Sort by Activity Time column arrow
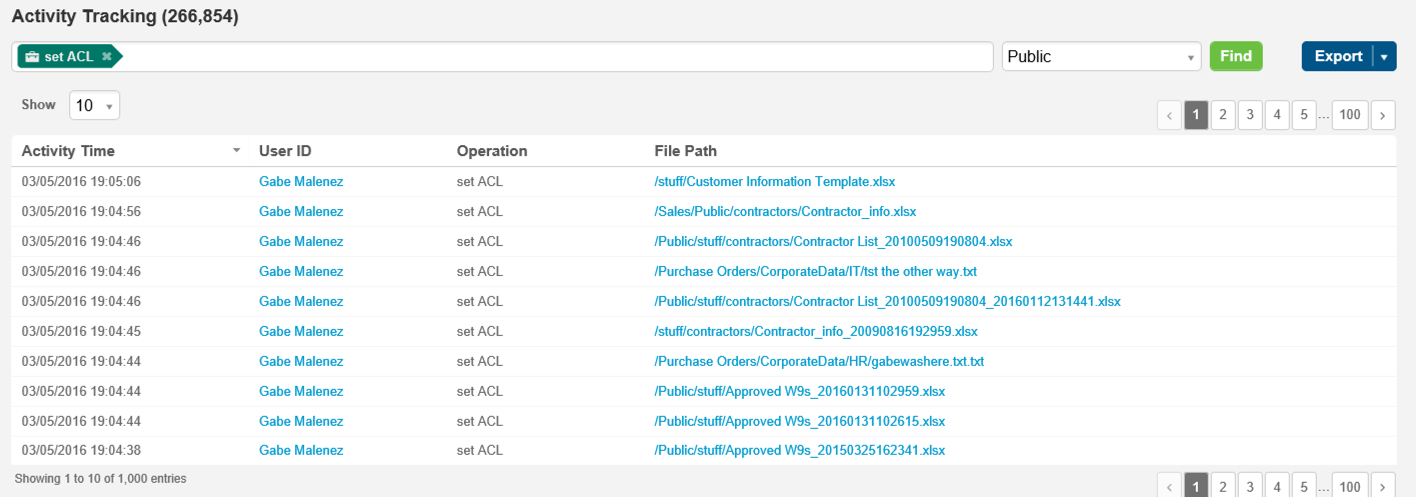Screen dimensions: 1416x497 point(237,151)
